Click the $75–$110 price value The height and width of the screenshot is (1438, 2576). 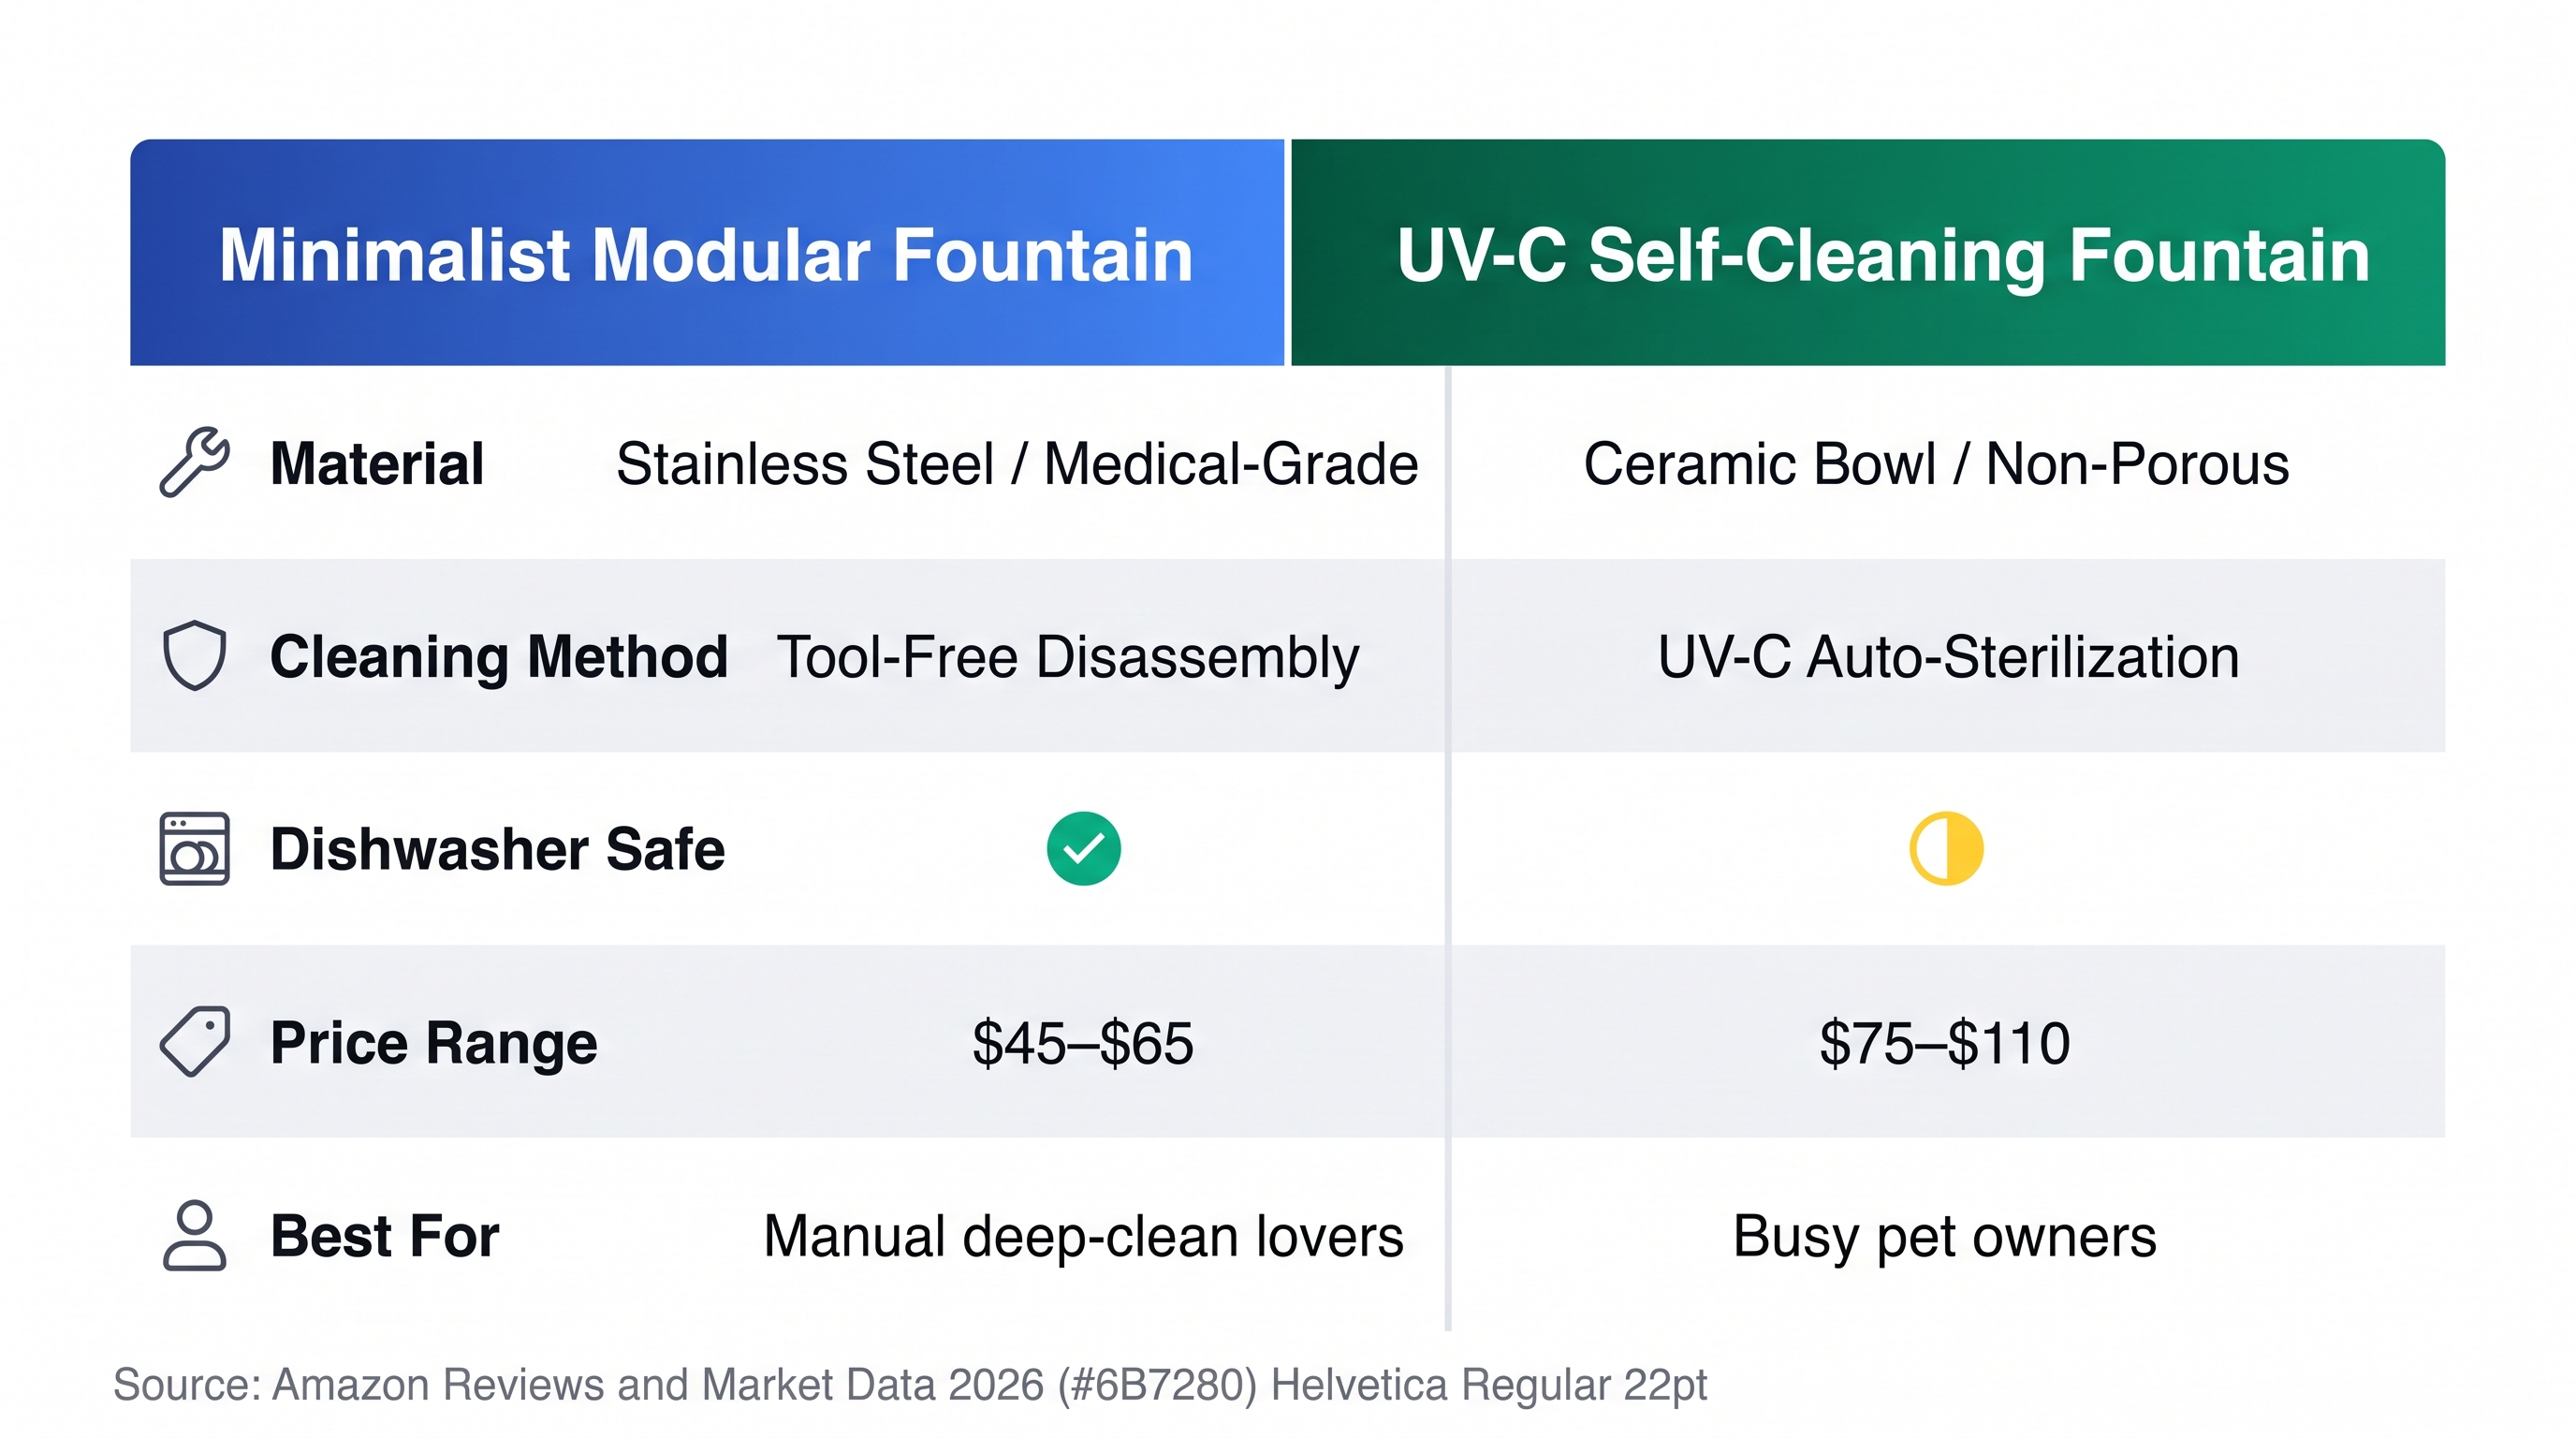click(1945, 1043)
